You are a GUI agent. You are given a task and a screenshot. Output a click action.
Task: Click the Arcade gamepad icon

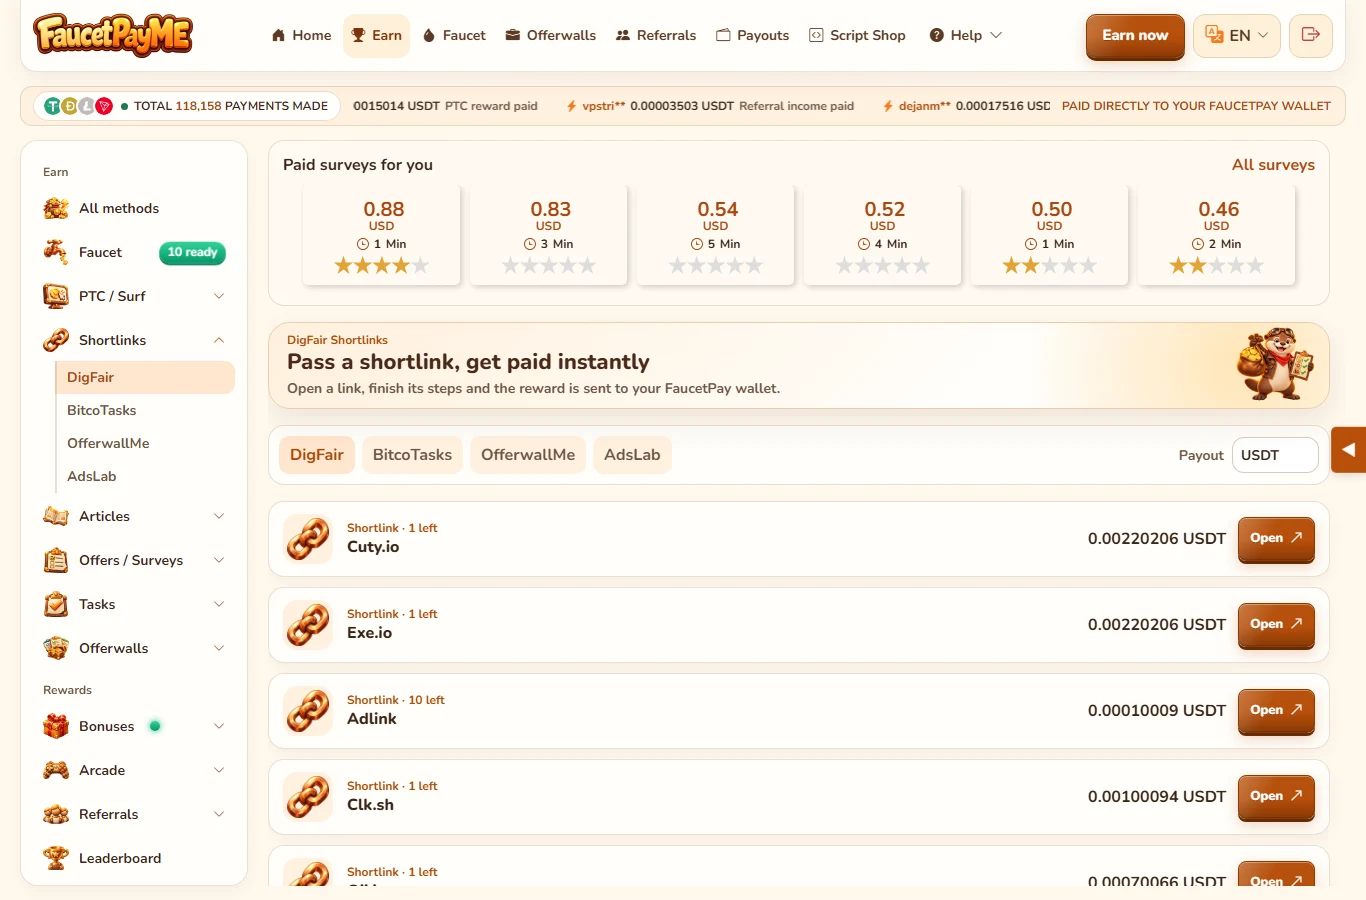[x=56, y=770]
